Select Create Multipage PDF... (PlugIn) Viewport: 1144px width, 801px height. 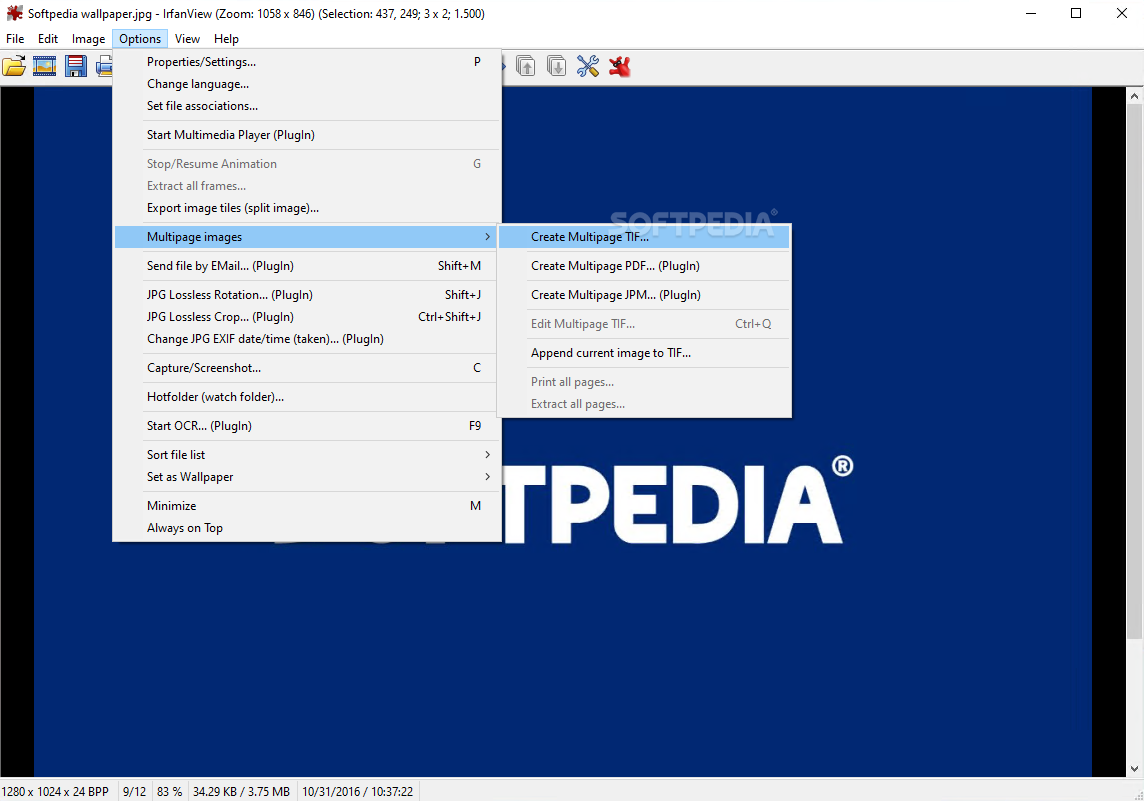coord(644,266)
